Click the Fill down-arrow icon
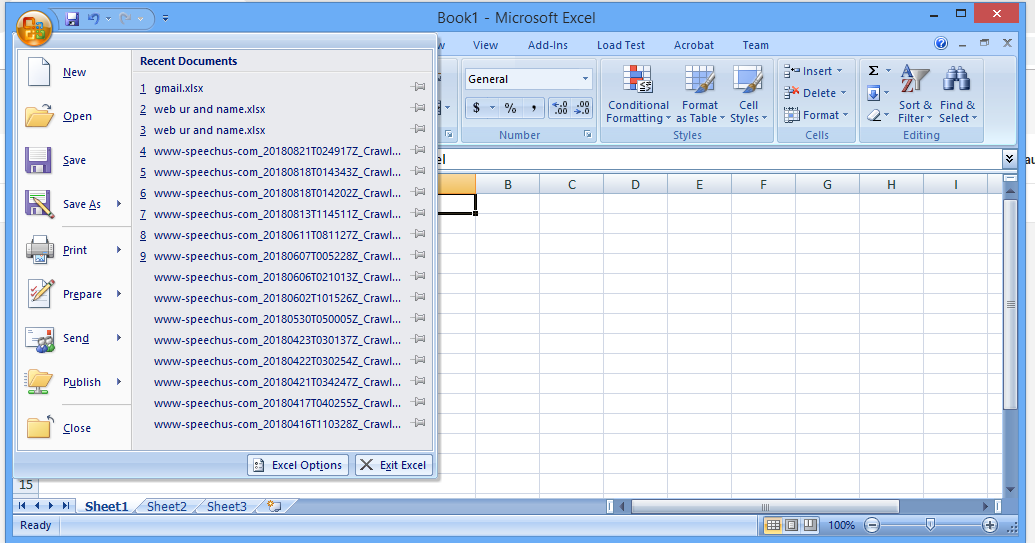The image size is (1035, 543). 873,93
